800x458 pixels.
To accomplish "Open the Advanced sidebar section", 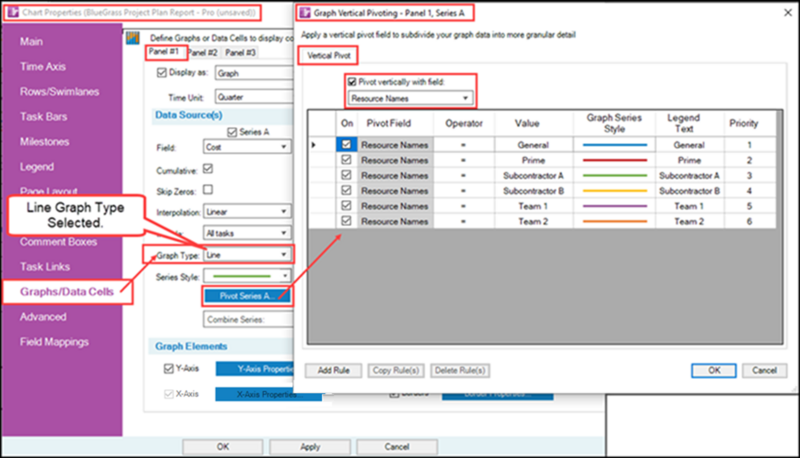I will click(x=43, y=317).
